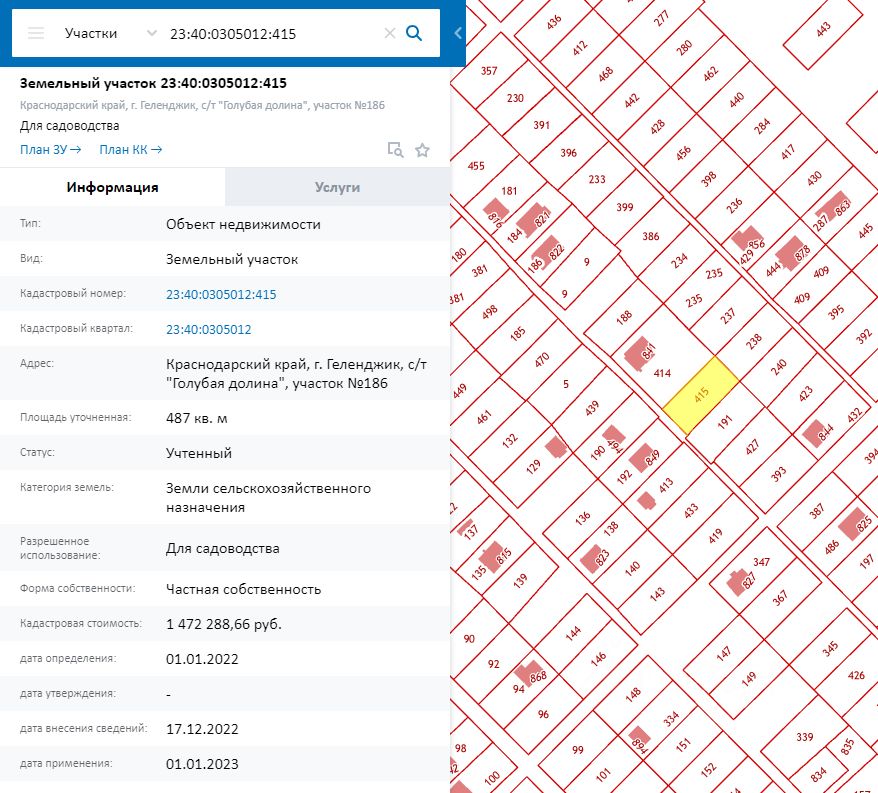Open cadastral quarter link 23:40:0305012
878x793 pixels.
[208, 329]
